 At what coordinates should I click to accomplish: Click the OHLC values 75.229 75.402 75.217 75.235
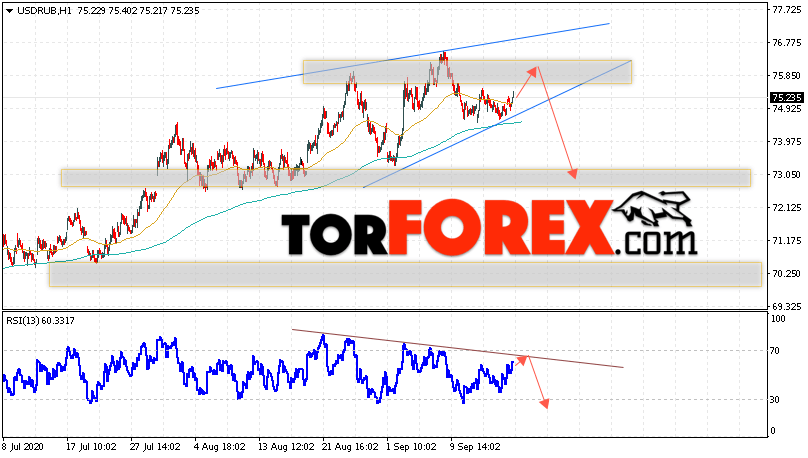pos(138,11)
